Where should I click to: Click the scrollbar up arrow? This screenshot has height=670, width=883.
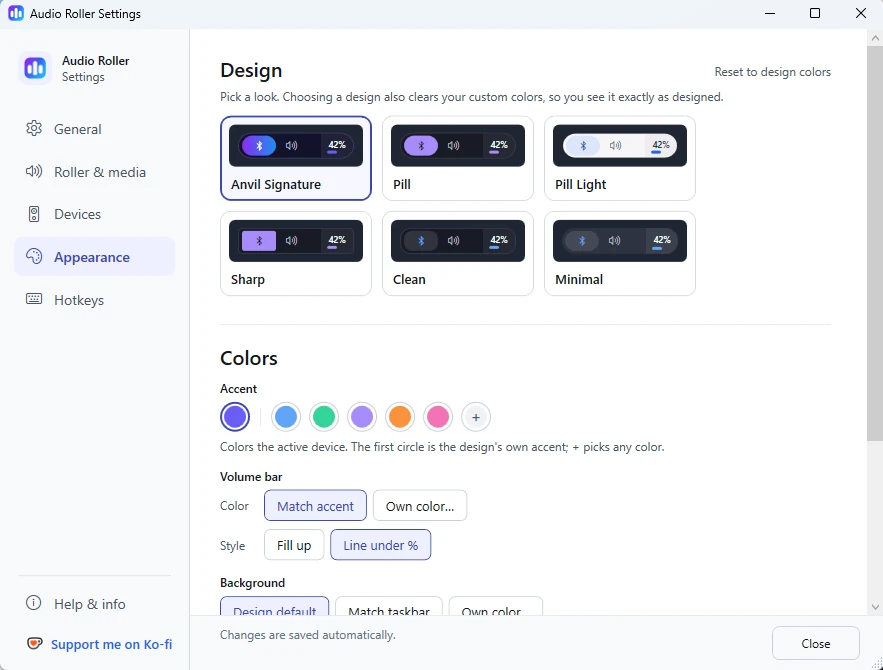[875, 38]
